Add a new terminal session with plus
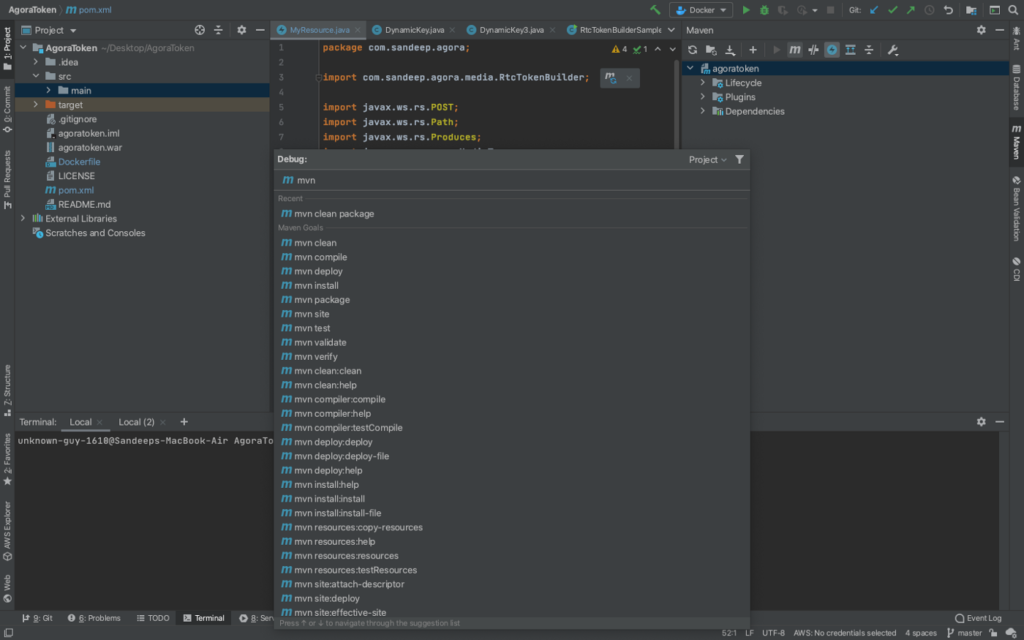1024x640 pixels. [x=184, y=422]
